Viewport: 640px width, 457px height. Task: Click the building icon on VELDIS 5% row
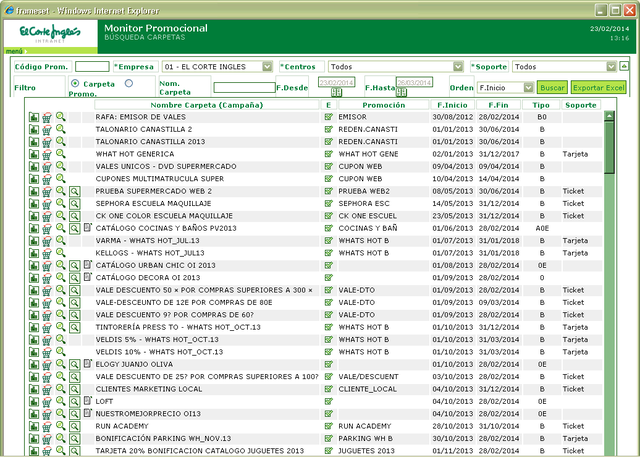(x=34, y=340)
